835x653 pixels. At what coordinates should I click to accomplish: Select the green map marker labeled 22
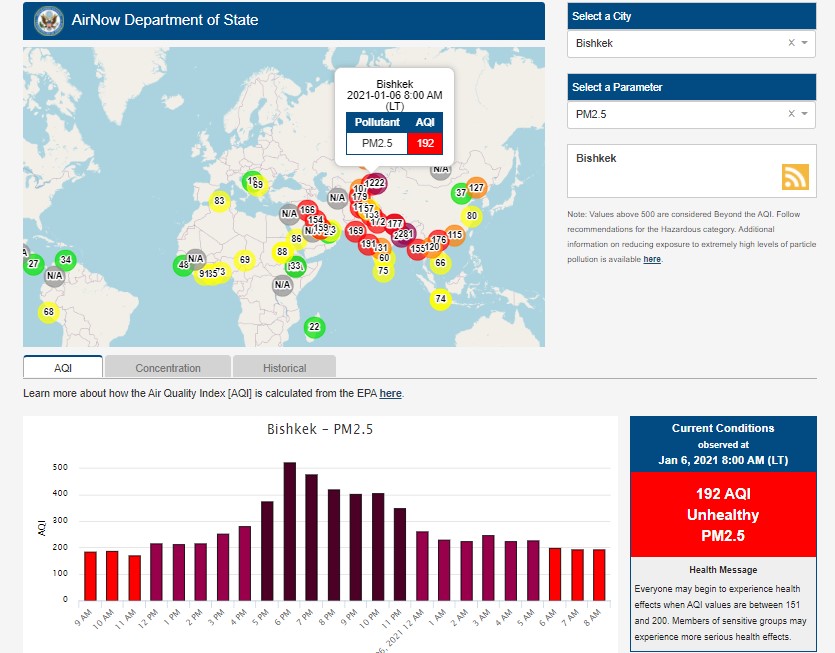(x=314, y=327)
